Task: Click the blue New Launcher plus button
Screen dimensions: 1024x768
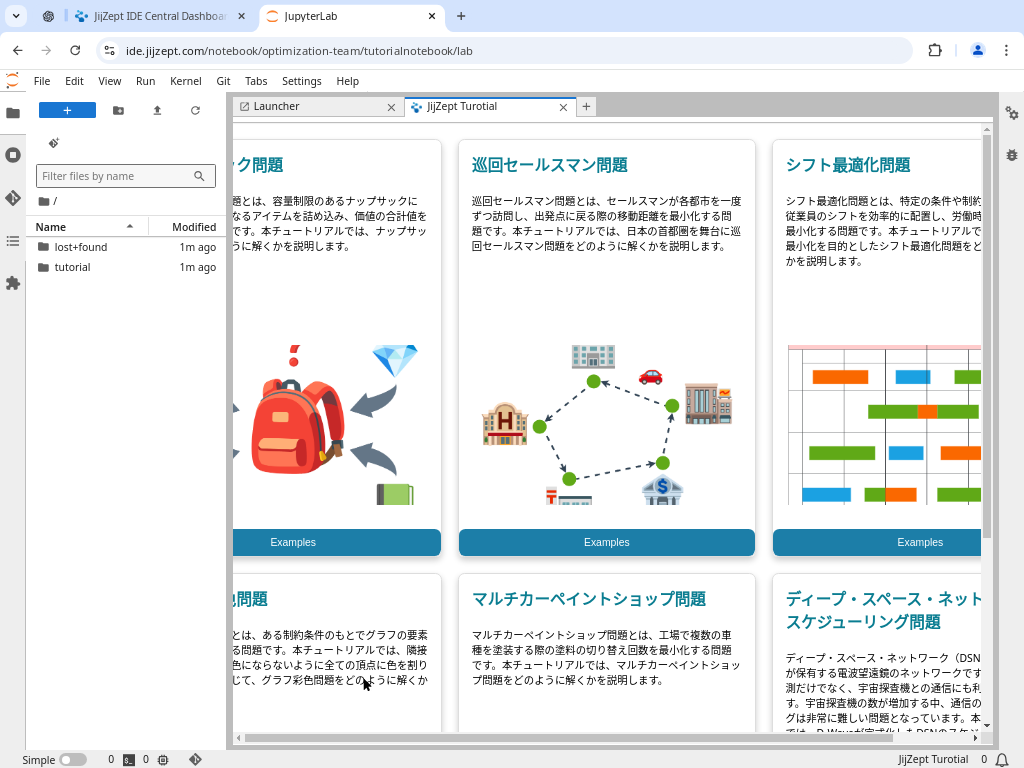Action: click(x=67, y=111)
